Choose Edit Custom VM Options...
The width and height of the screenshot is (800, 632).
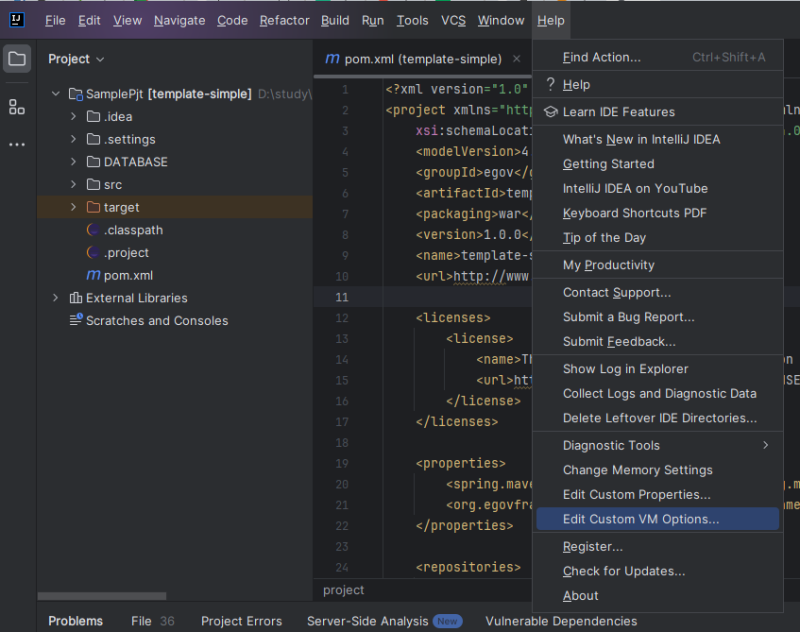(x=658, y=519)
